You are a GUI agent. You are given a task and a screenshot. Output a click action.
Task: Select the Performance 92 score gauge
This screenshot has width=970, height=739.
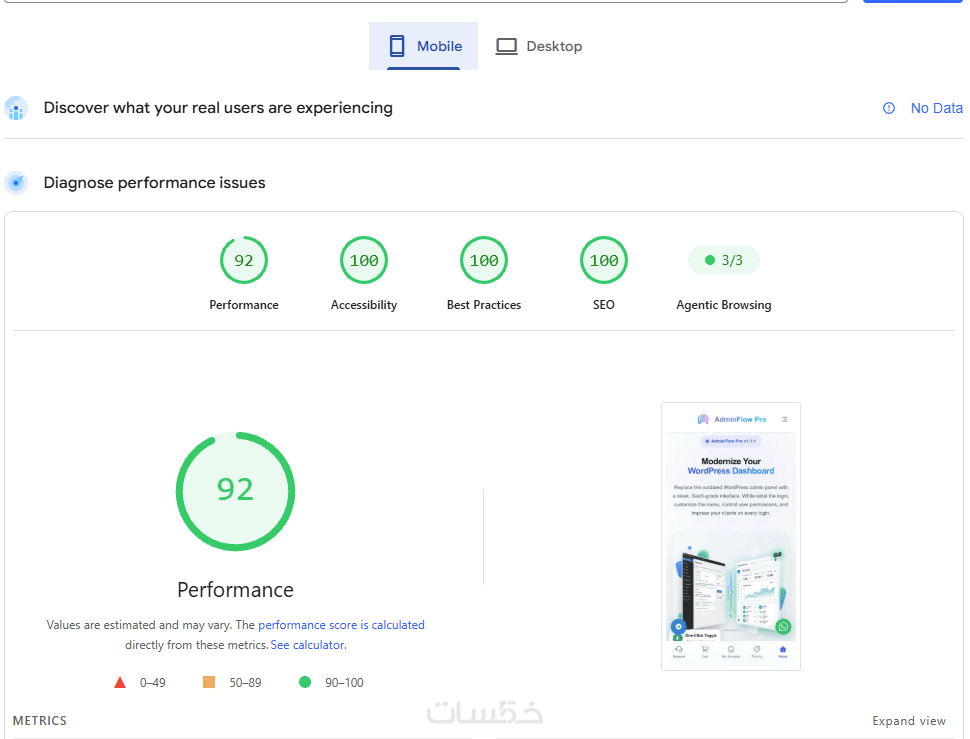(244, 260)
